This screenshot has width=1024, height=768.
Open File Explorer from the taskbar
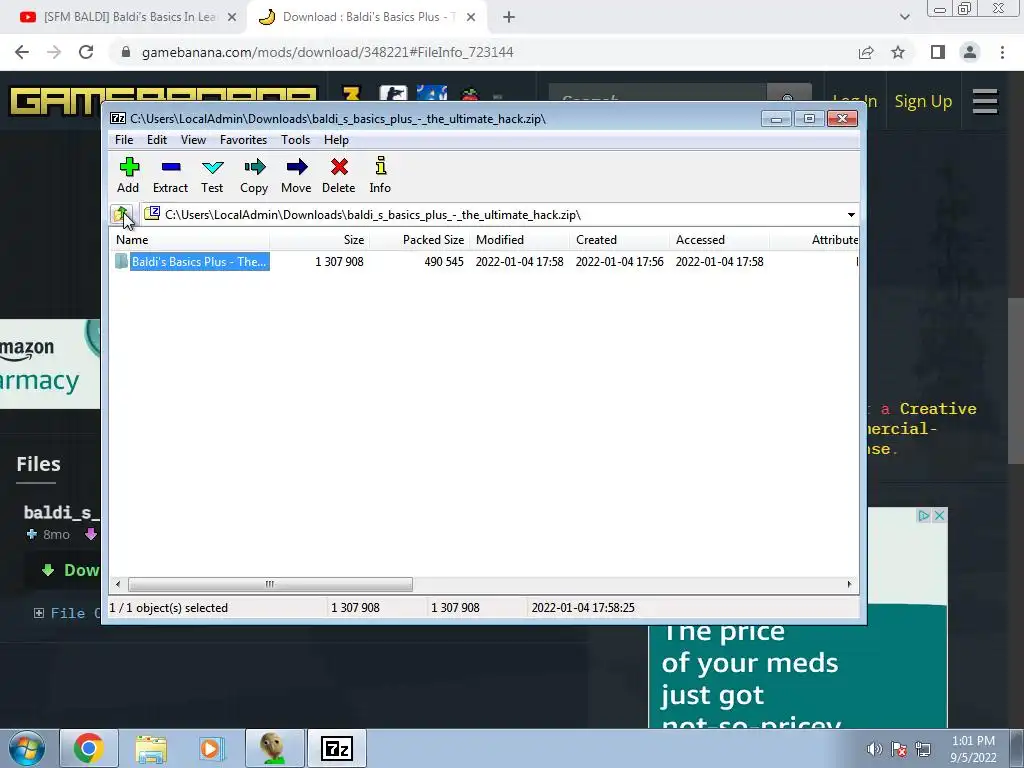coord(151,748)
